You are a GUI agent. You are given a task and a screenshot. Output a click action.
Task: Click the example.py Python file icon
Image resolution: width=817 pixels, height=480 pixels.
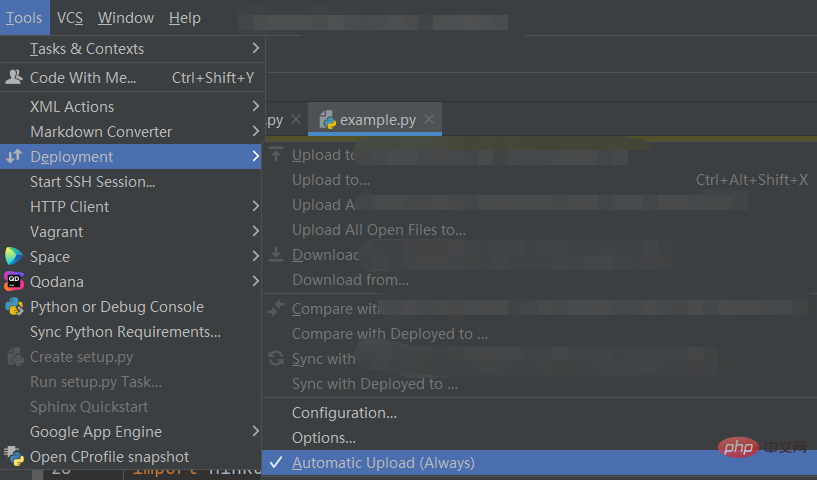click(x=327, y=120)
